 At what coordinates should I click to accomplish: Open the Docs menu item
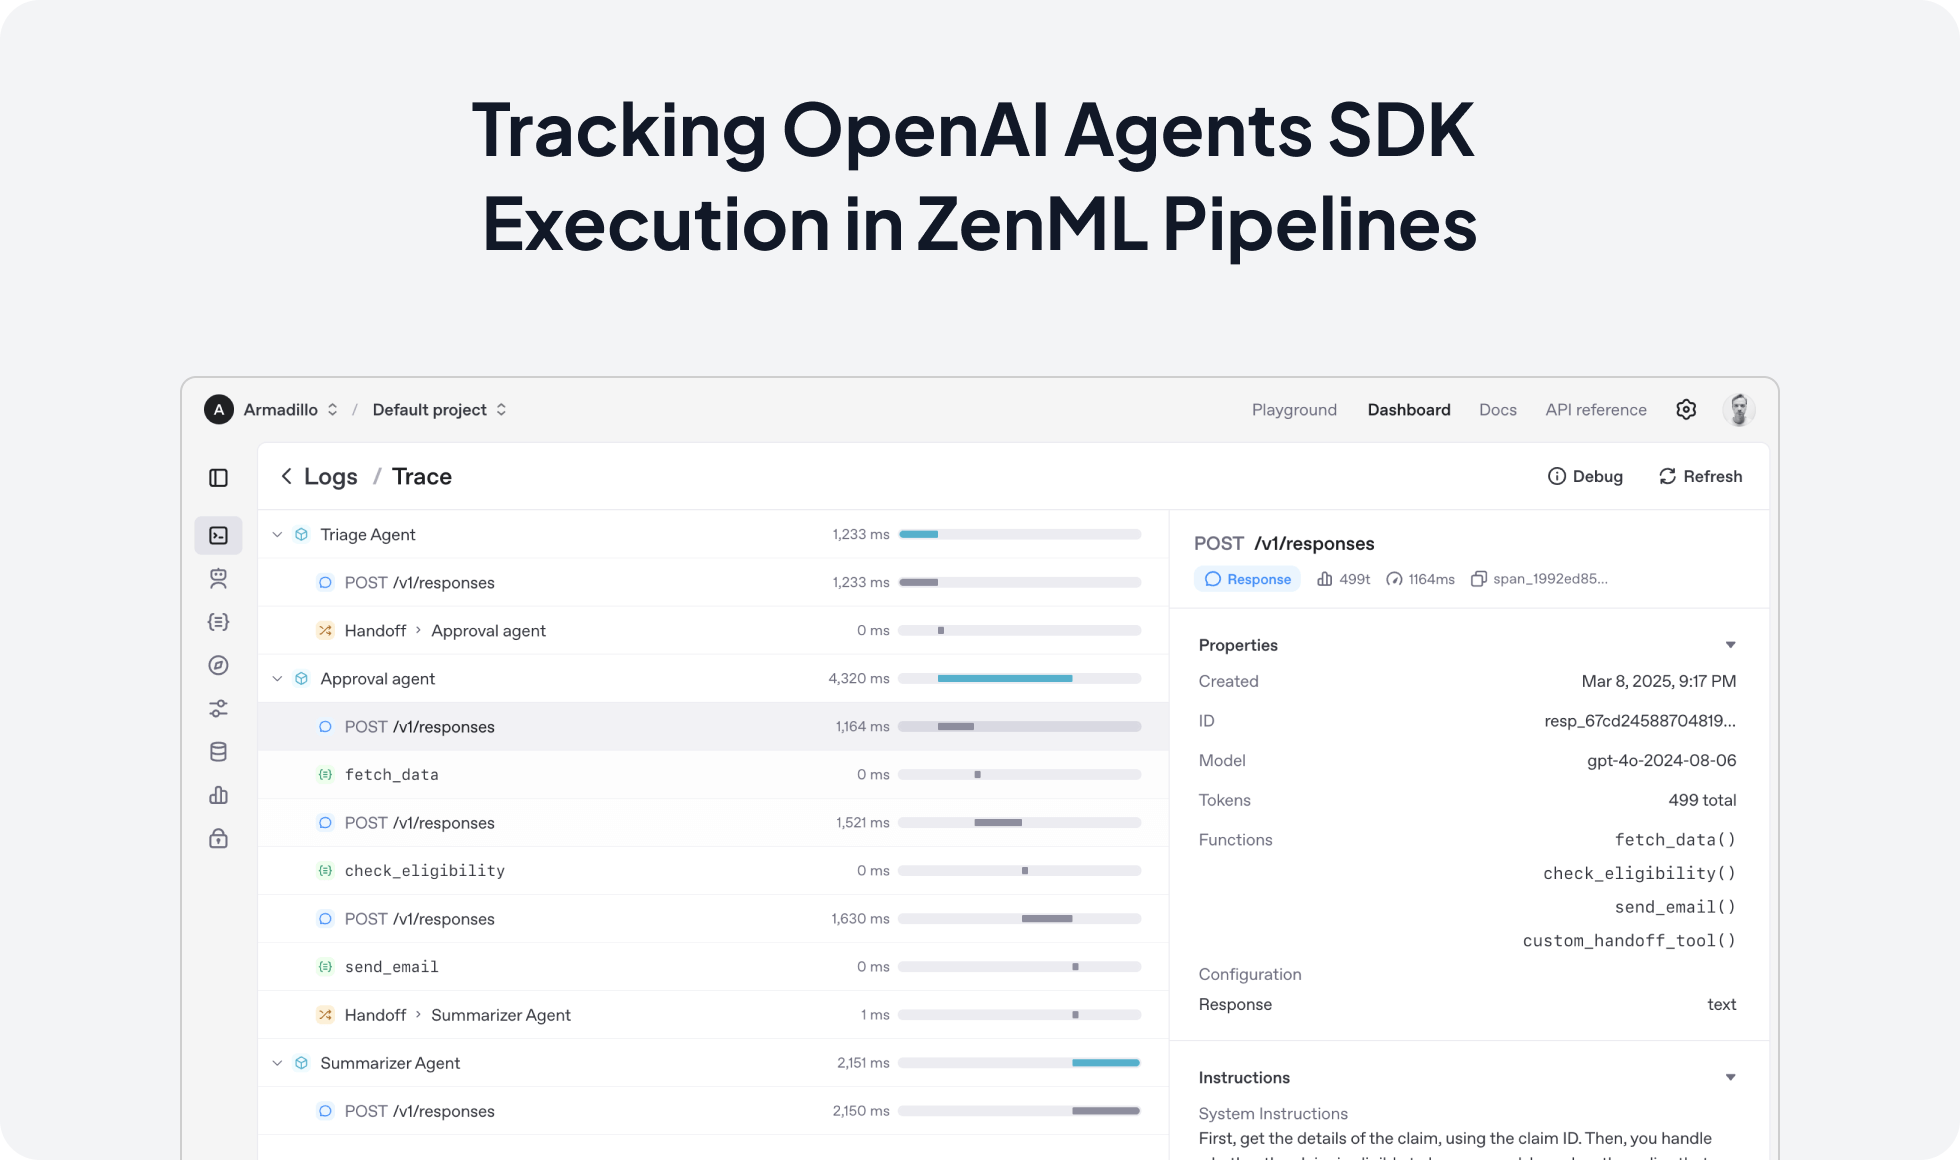pos(1497,409)
